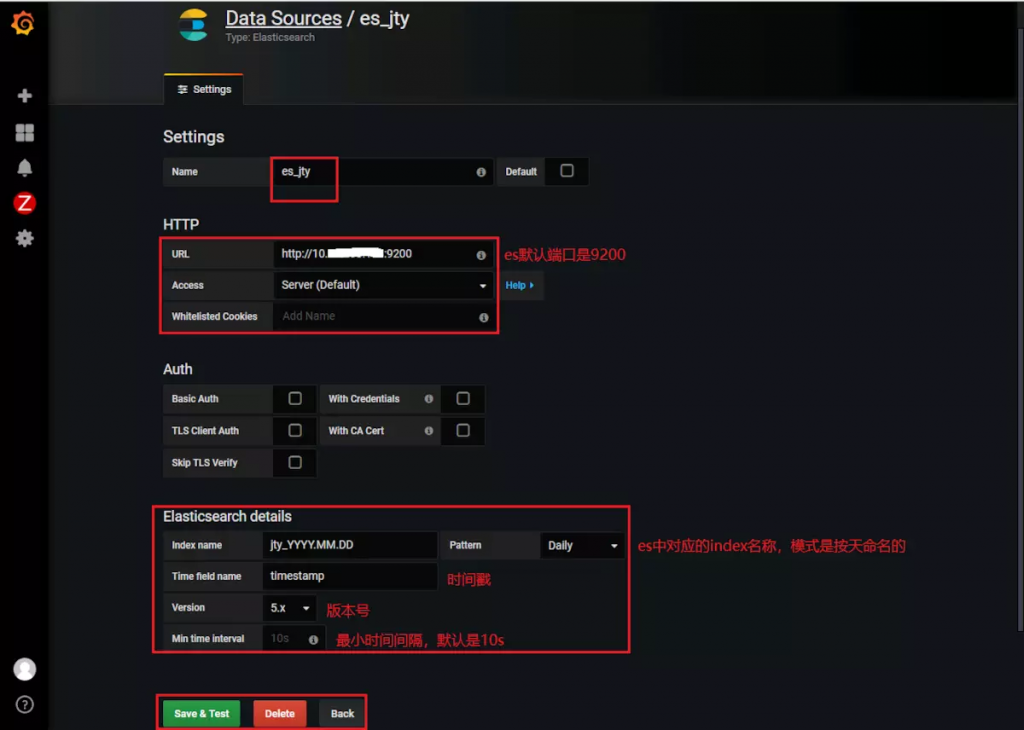Screen dimensions: 1024x730
Task: Click the Name input field es_jty
Action: point(383,172)
